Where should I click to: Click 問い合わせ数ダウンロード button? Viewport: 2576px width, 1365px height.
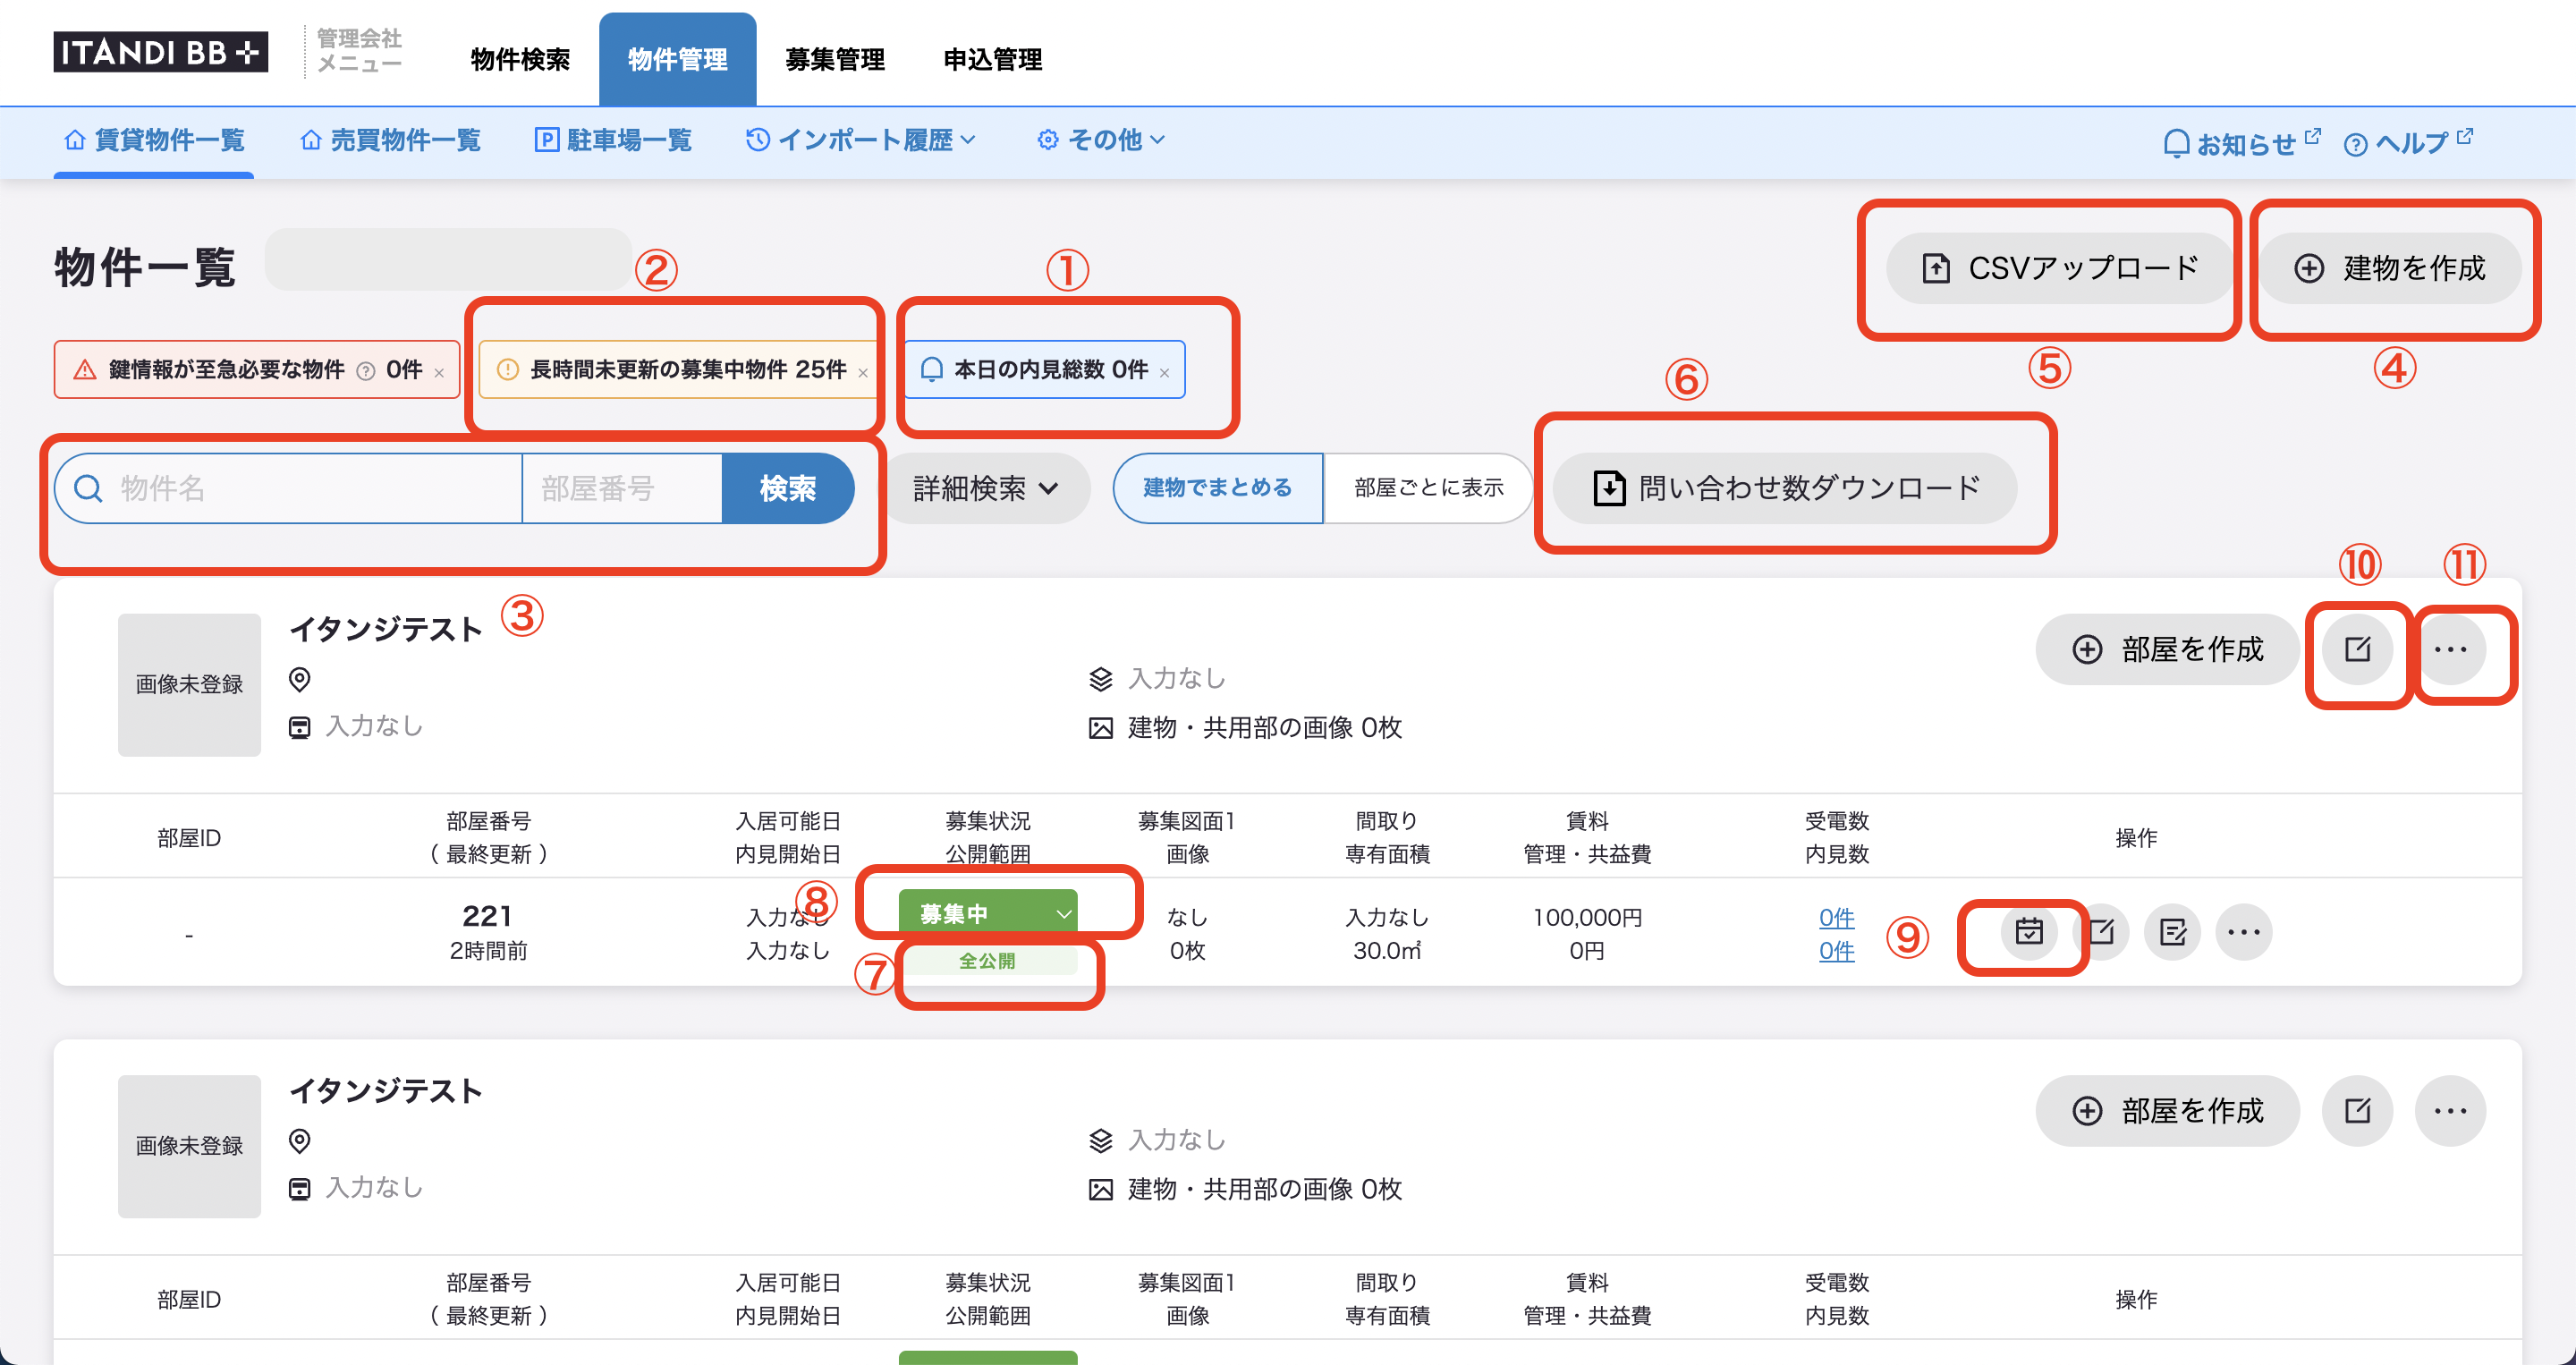(x=1785, y=488)
